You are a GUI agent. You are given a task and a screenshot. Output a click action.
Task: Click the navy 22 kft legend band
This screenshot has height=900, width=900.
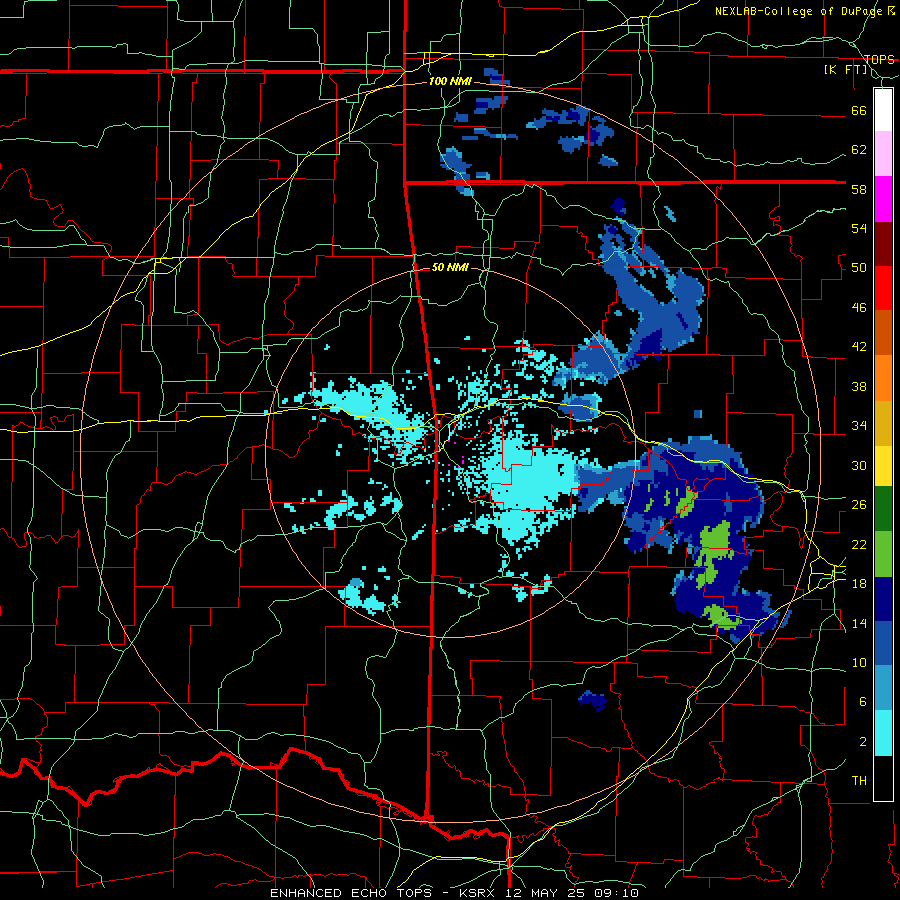coord(883,599)
